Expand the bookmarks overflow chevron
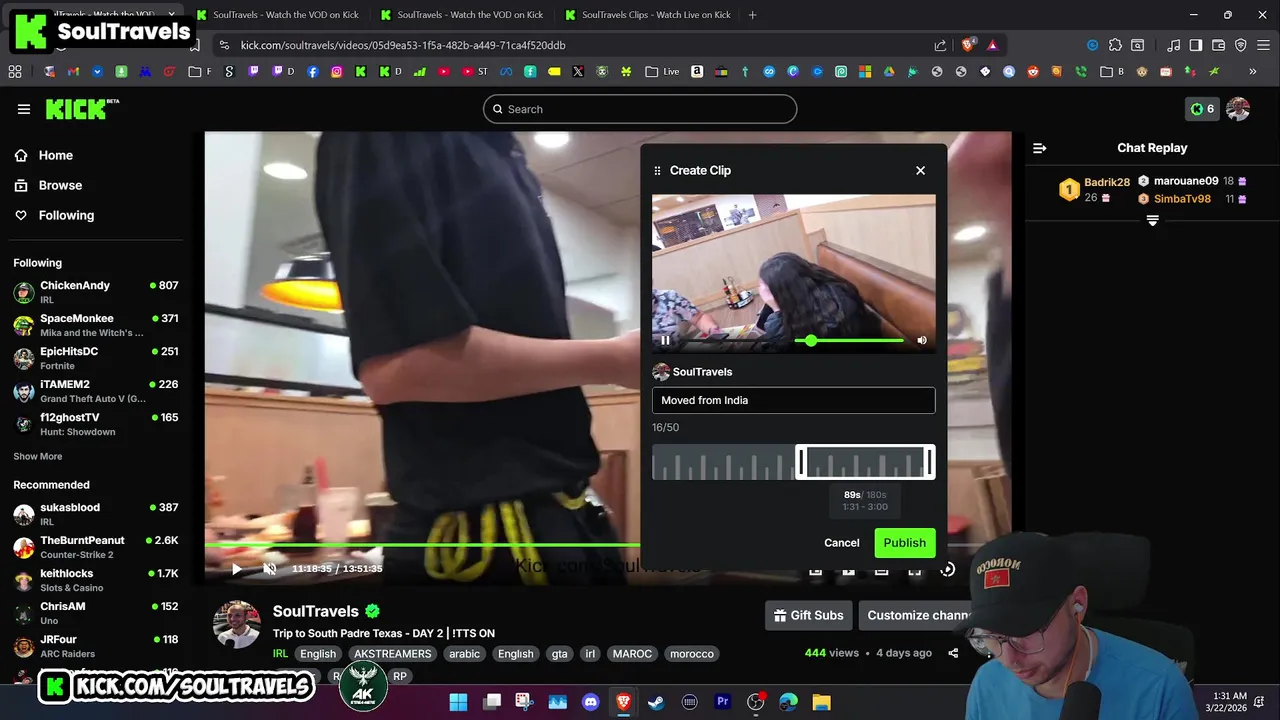 pos(1252,72)
